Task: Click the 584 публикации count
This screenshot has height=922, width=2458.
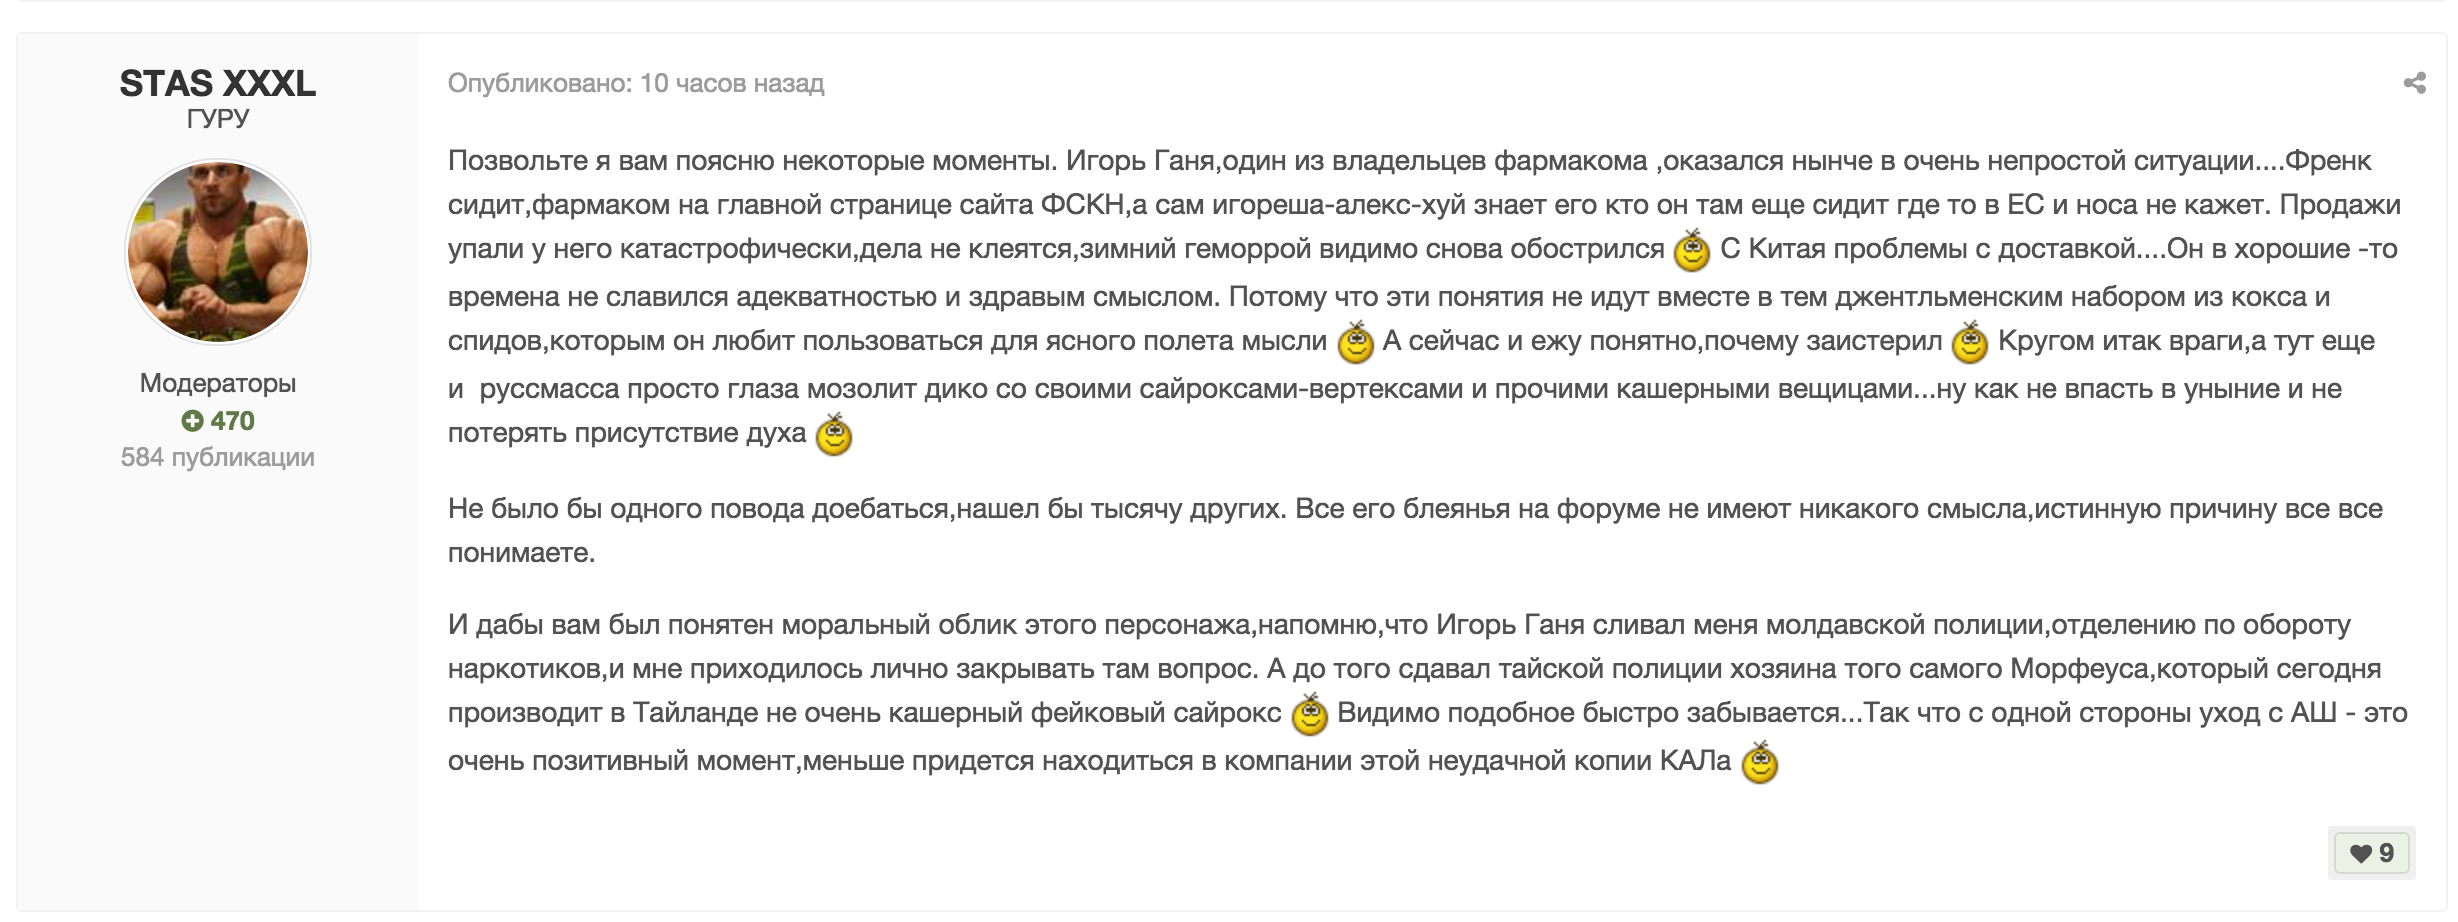Action: (x=218, y=457)
